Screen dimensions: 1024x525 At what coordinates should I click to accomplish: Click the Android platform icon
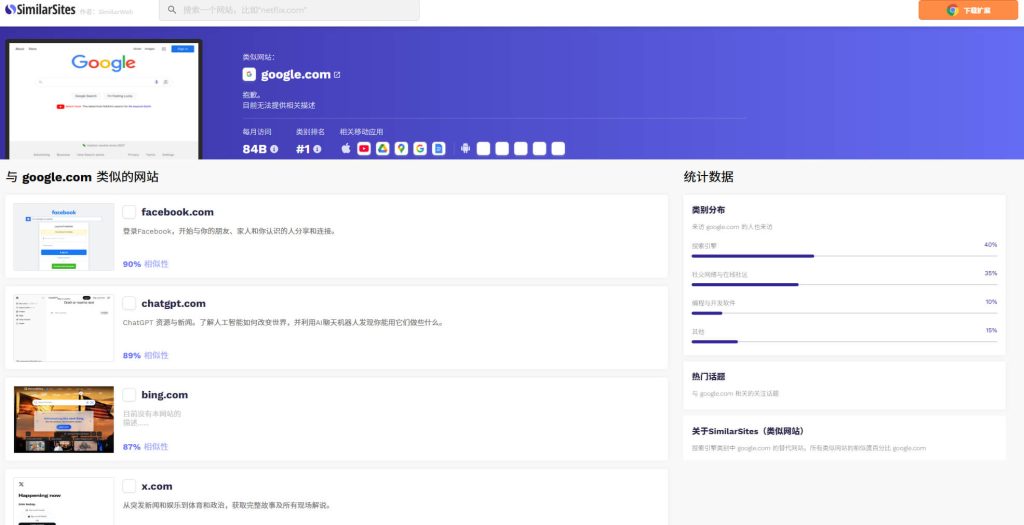(465, 149)
